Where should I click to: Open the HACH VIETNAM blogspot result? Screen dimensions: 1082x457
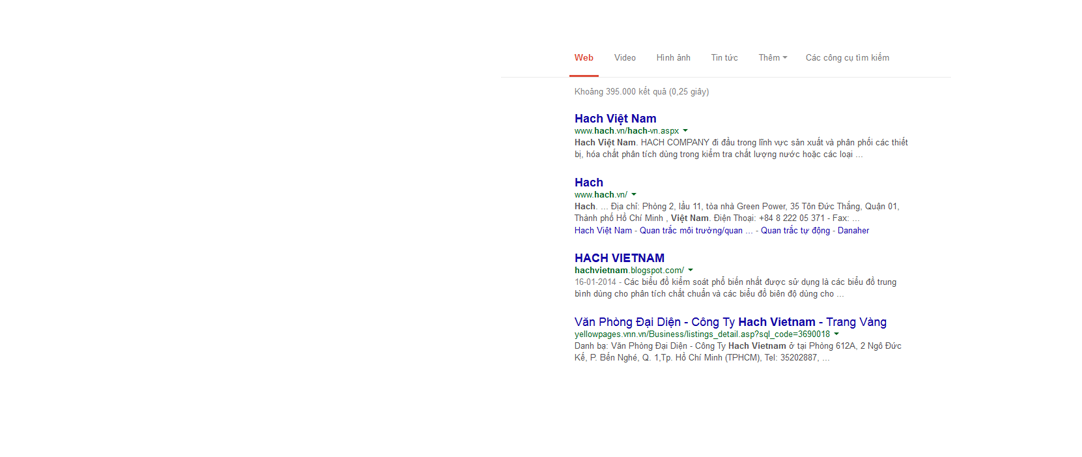pos(619,258)
